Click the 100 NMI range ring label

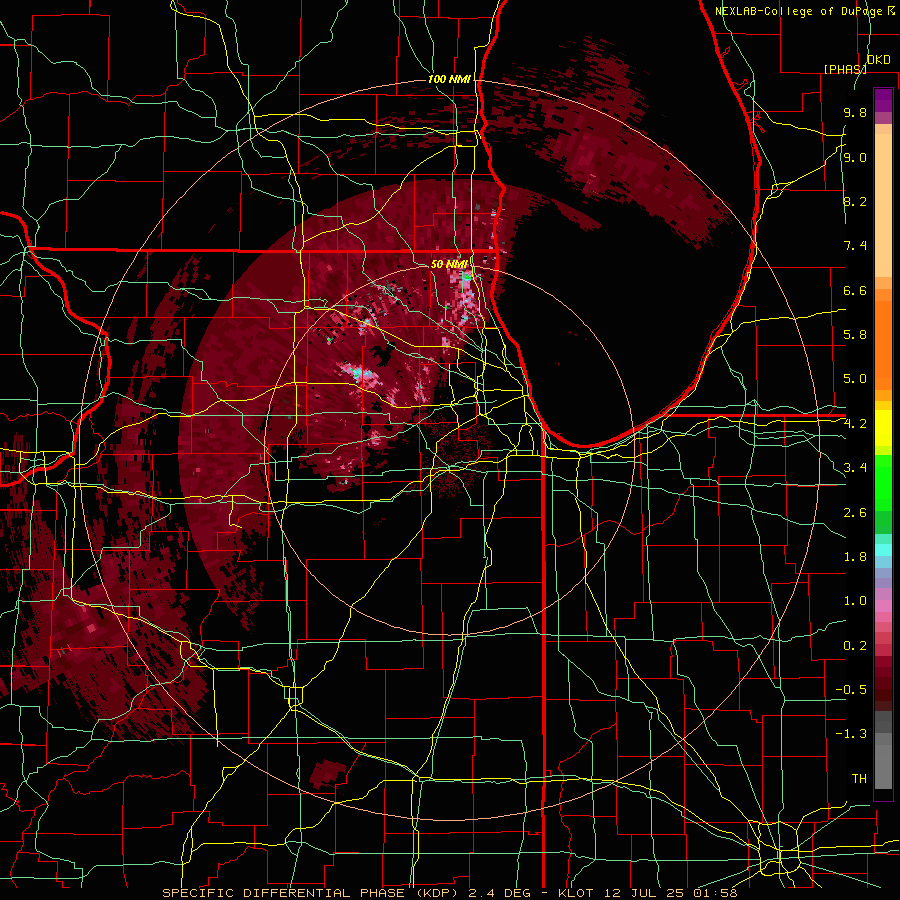pos(449,79)
